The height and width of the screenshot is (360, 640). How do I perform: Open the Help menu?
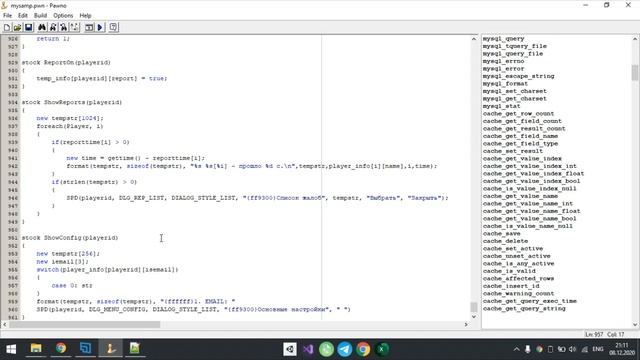(85, 16)
